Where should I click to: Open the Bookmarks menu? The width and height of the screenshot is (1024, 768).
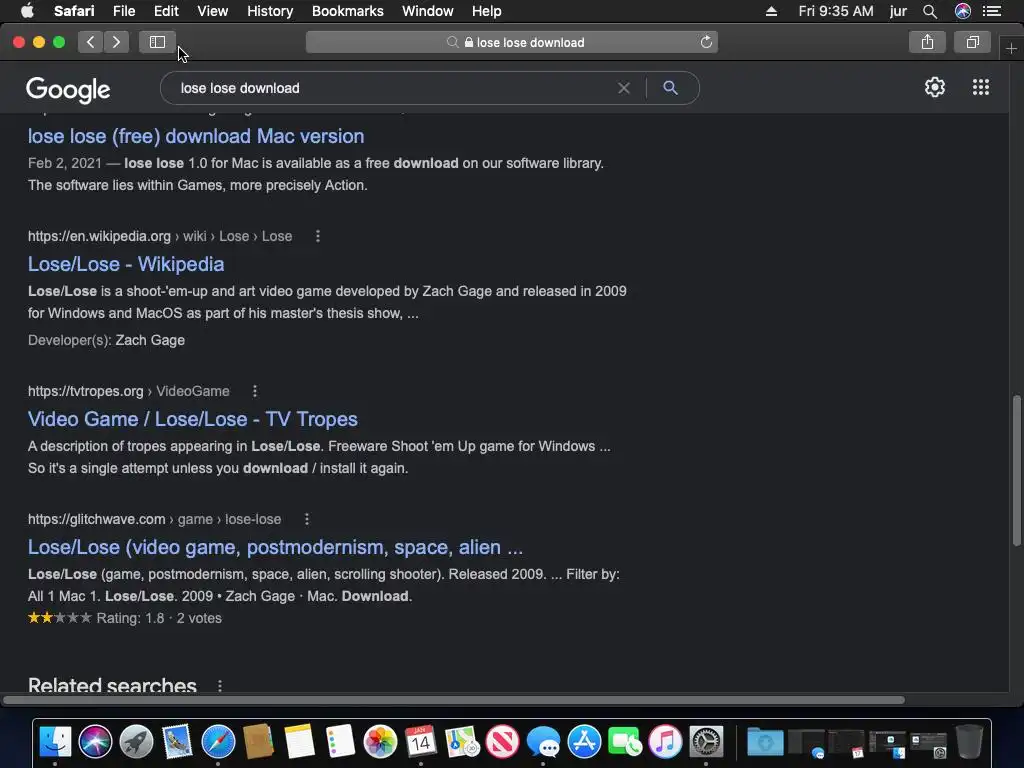click(x=347, y=11)
